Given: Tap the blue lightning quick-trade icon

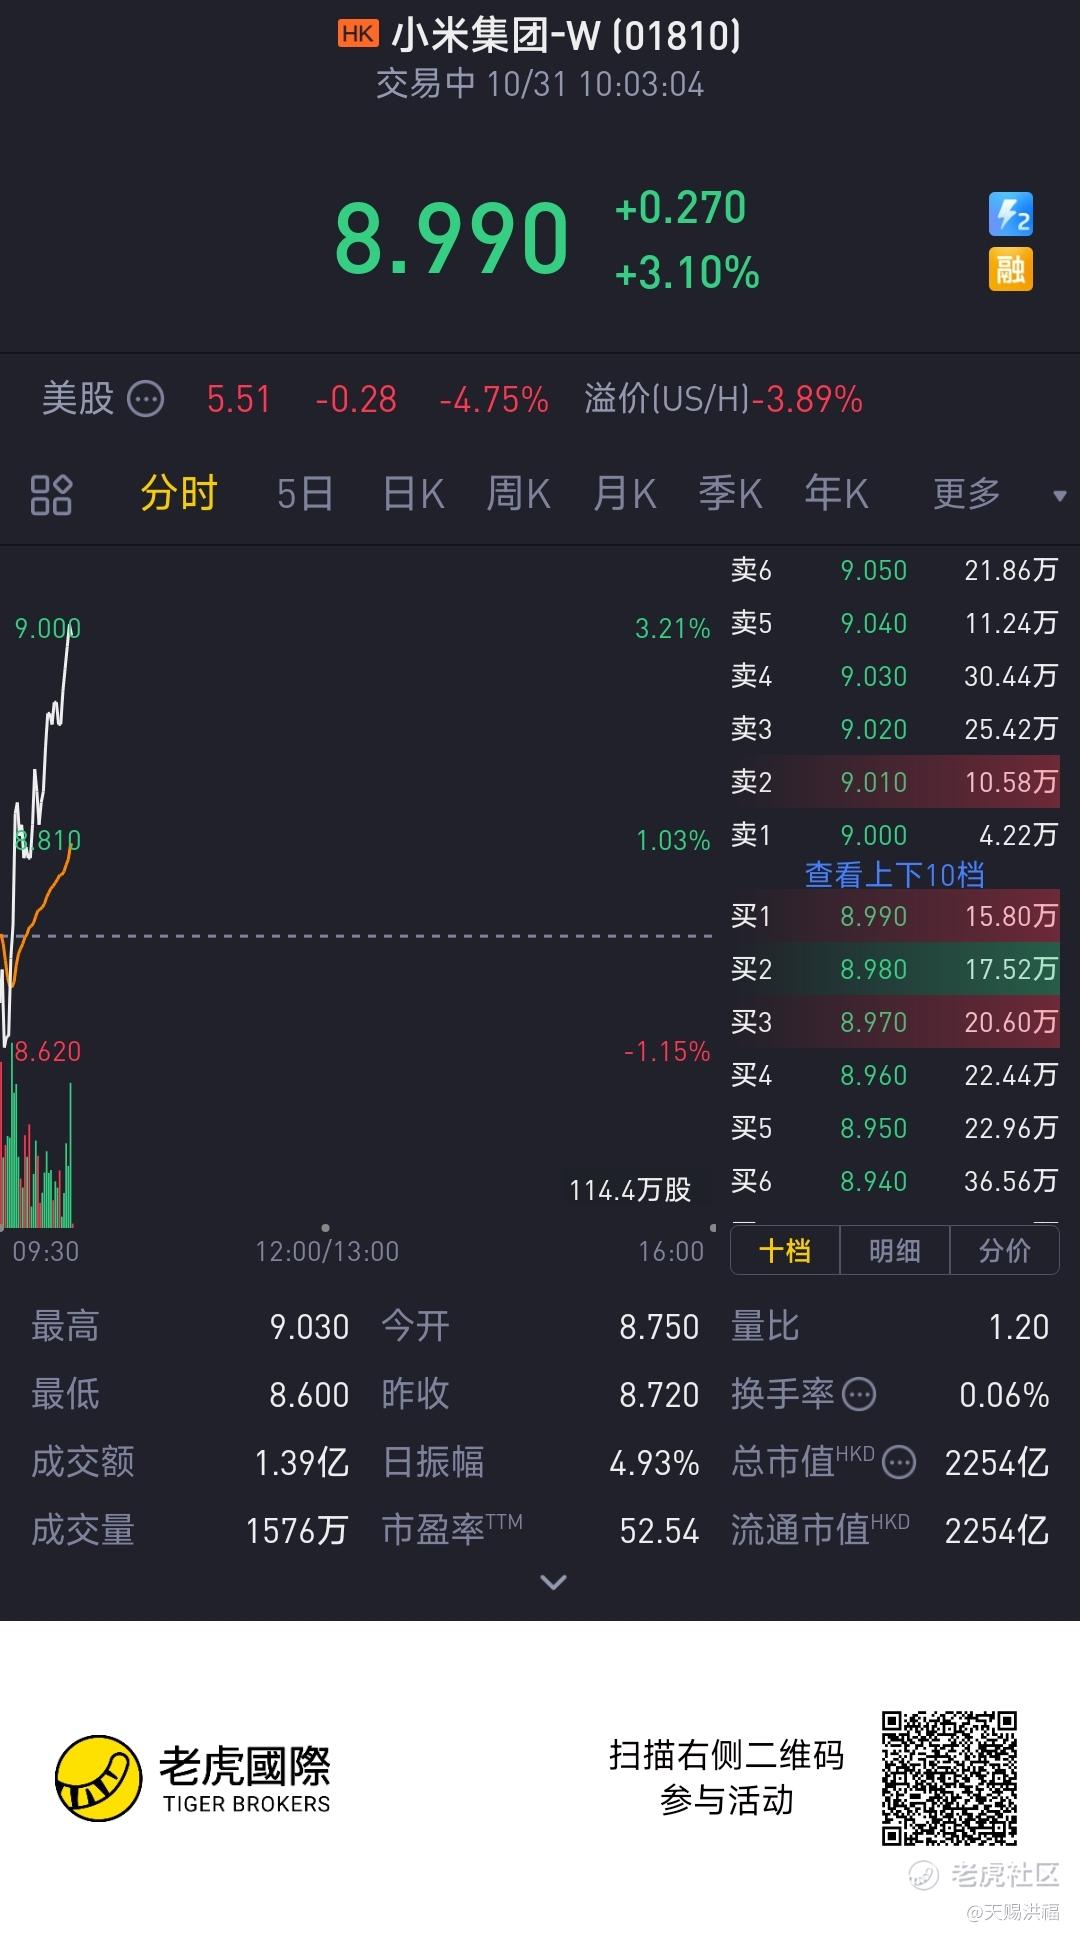Looking at the screenshot, I should point(1010,214).
